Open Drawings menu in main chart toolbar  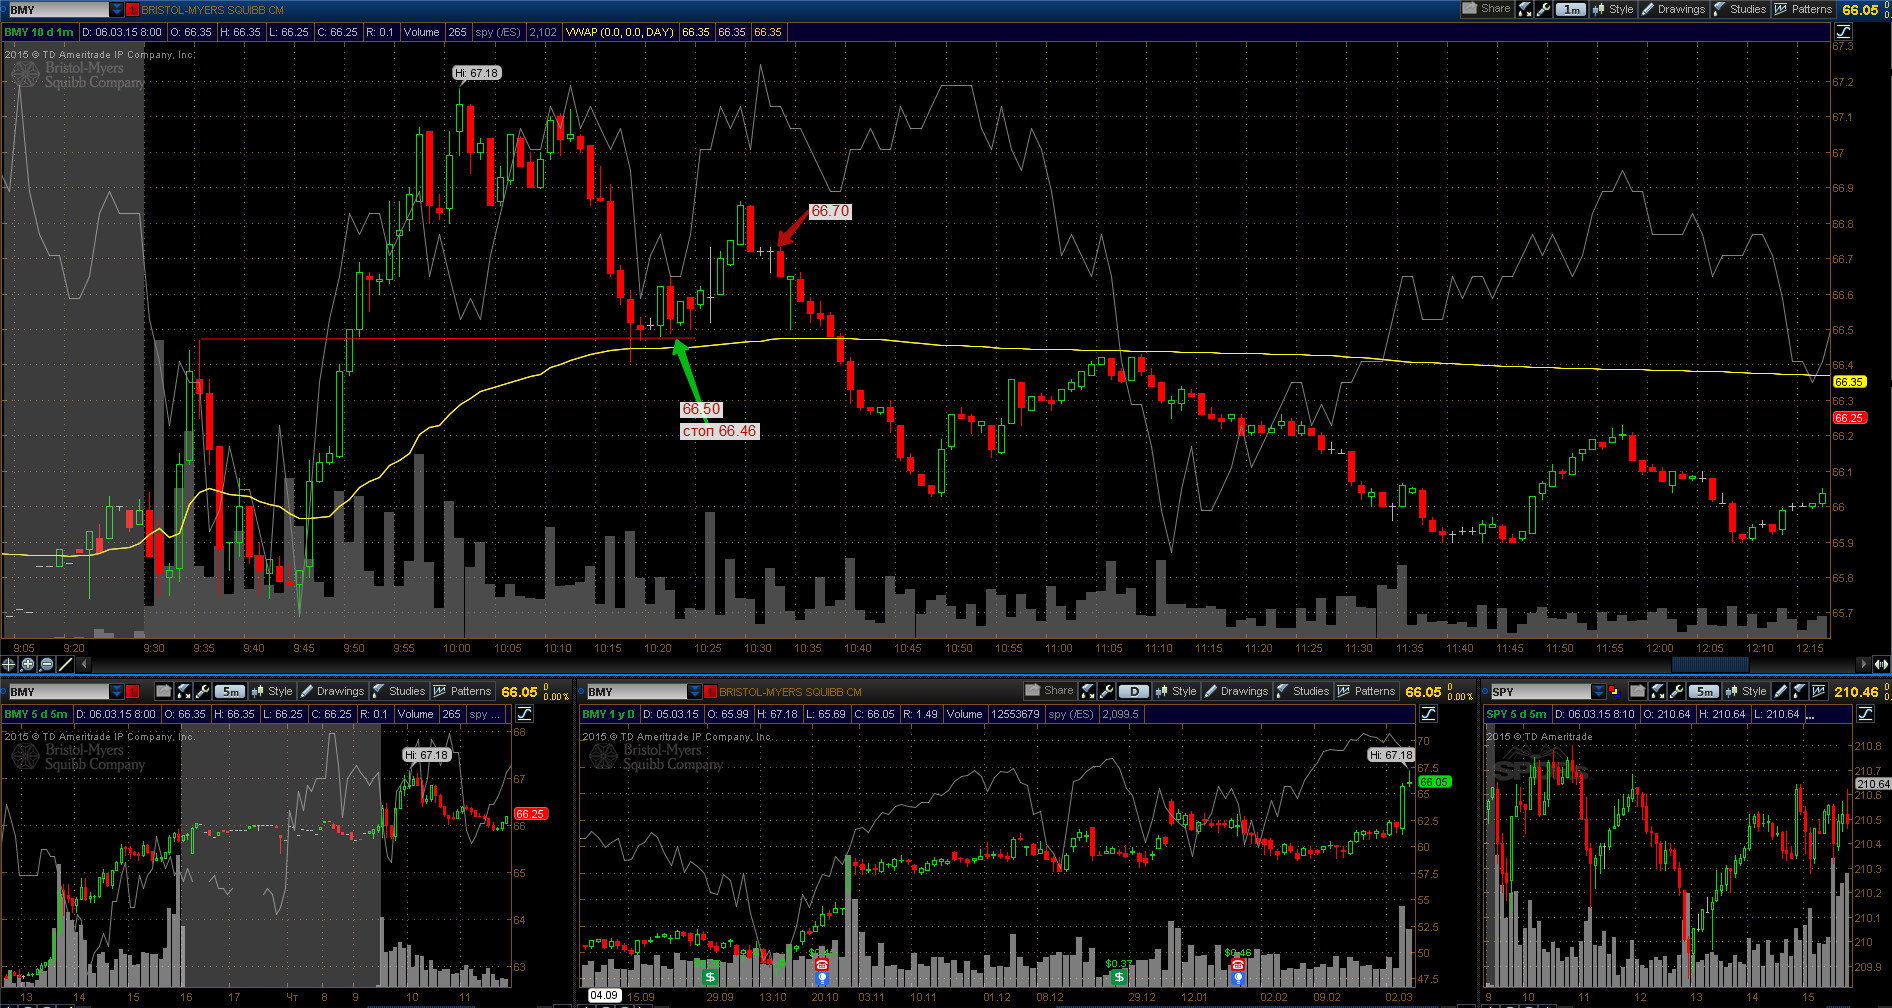1674,9
